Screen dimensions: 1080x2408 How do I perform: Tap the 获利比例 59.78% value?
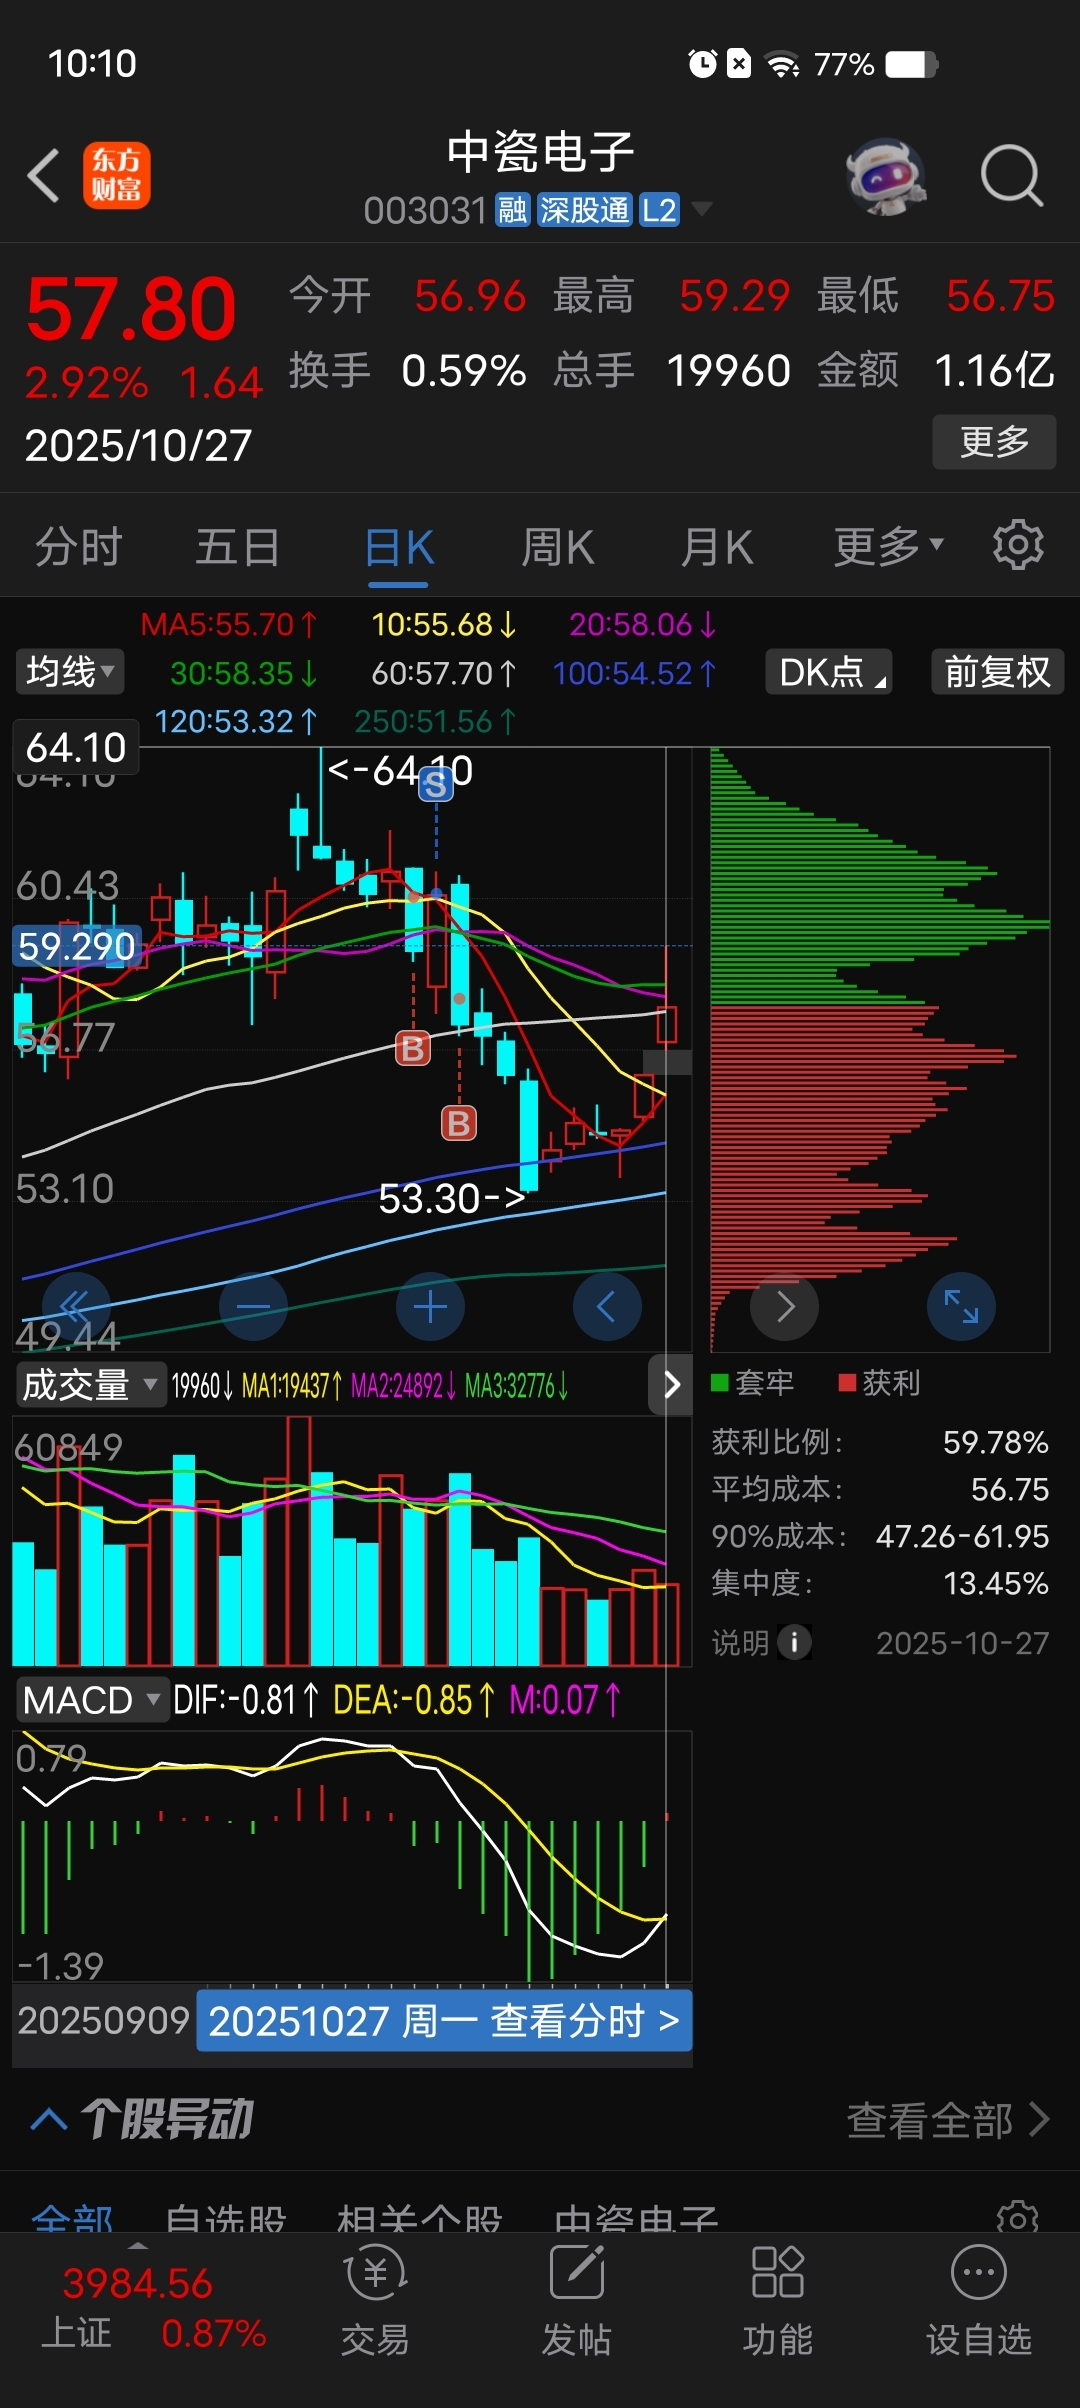click(995, 1442)
